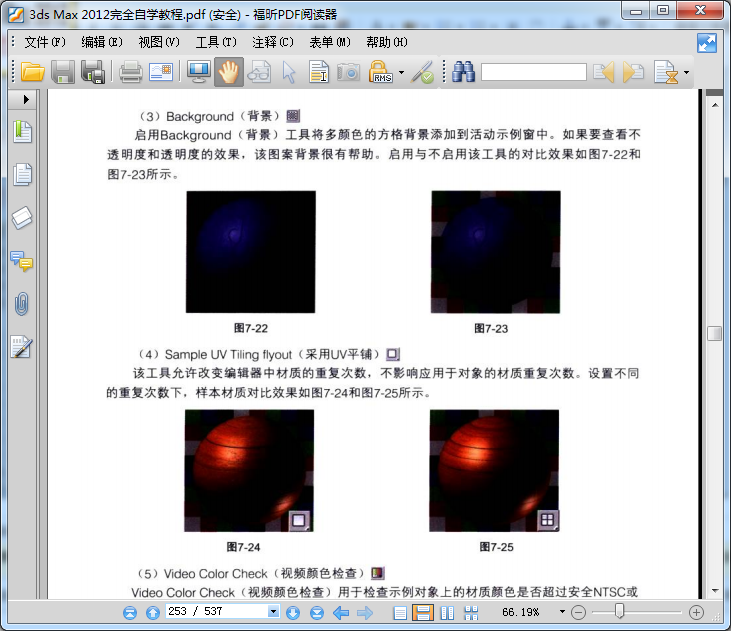
Task: Click the email document icon
Action: tap(161, 72)
